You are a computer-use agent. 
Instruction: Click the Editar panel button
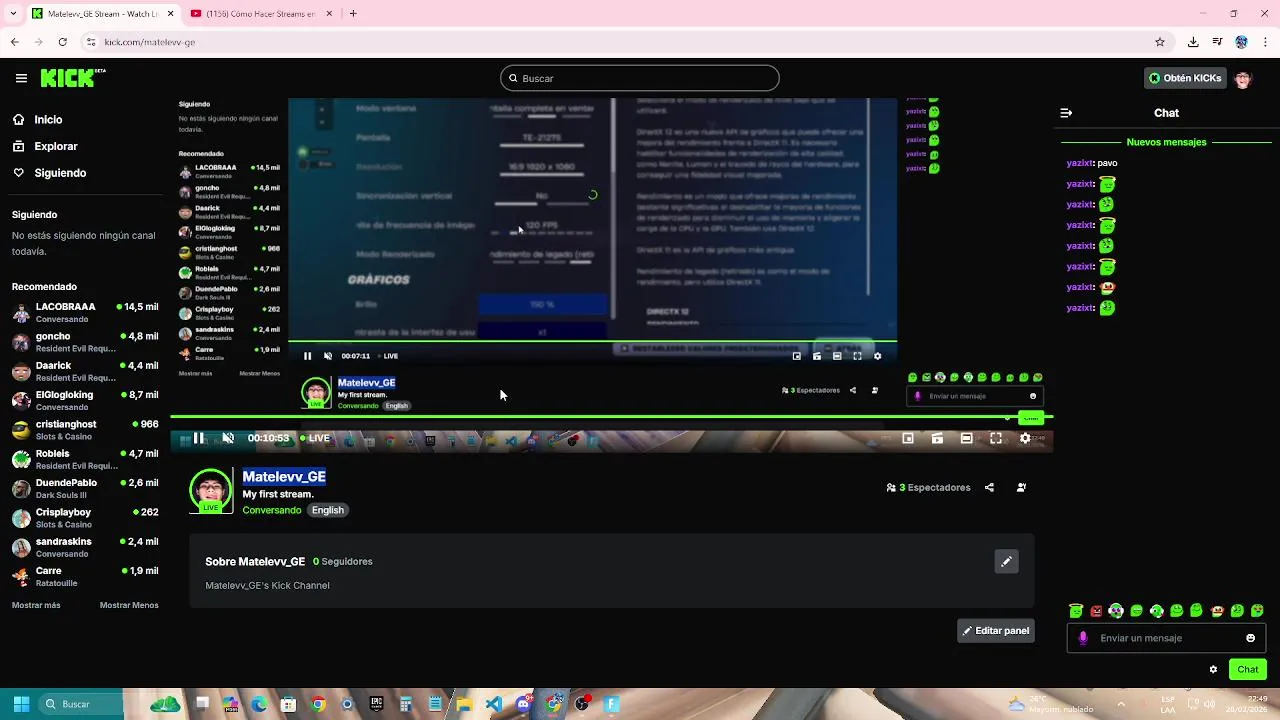click(995, 631)
